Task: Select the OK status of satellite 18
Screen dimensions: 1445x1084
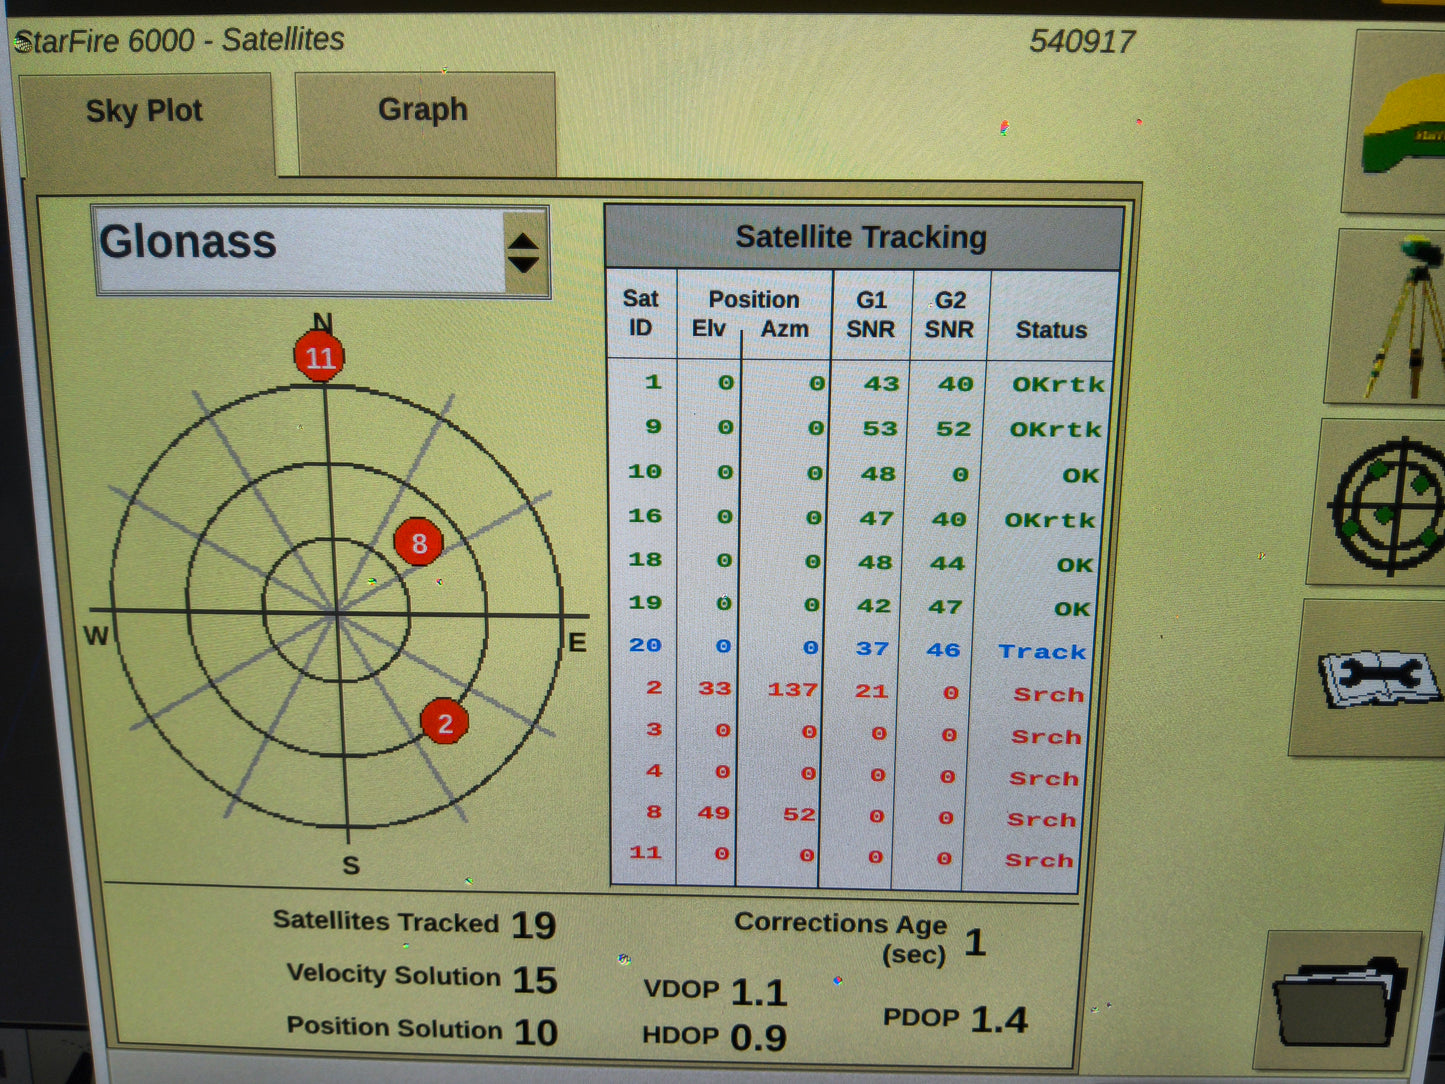Action: click(x=1075, y=565)
